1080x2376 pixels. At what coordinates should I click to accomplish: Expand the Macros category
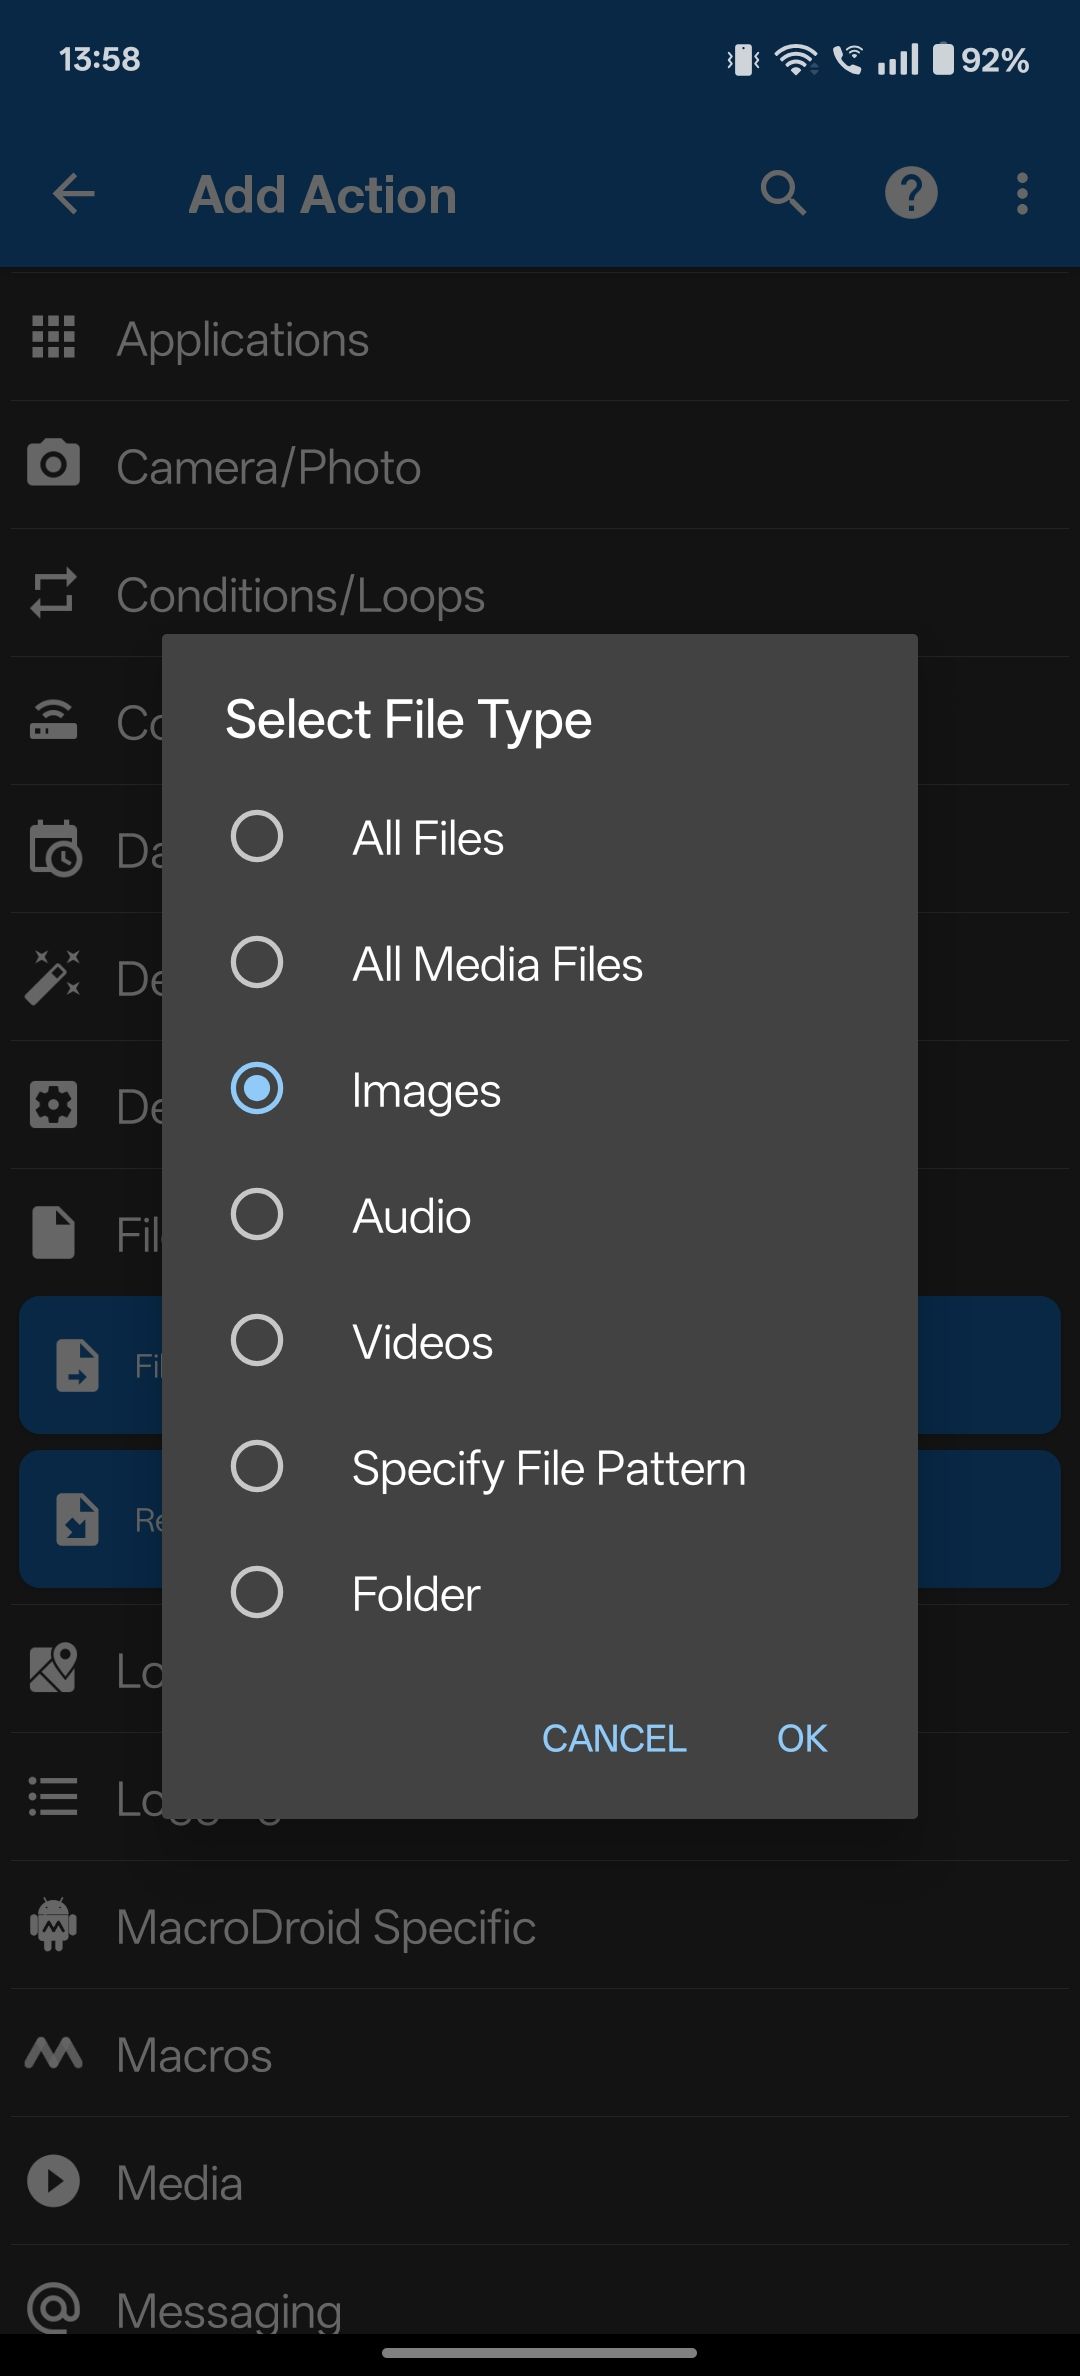coord(540,2054)
